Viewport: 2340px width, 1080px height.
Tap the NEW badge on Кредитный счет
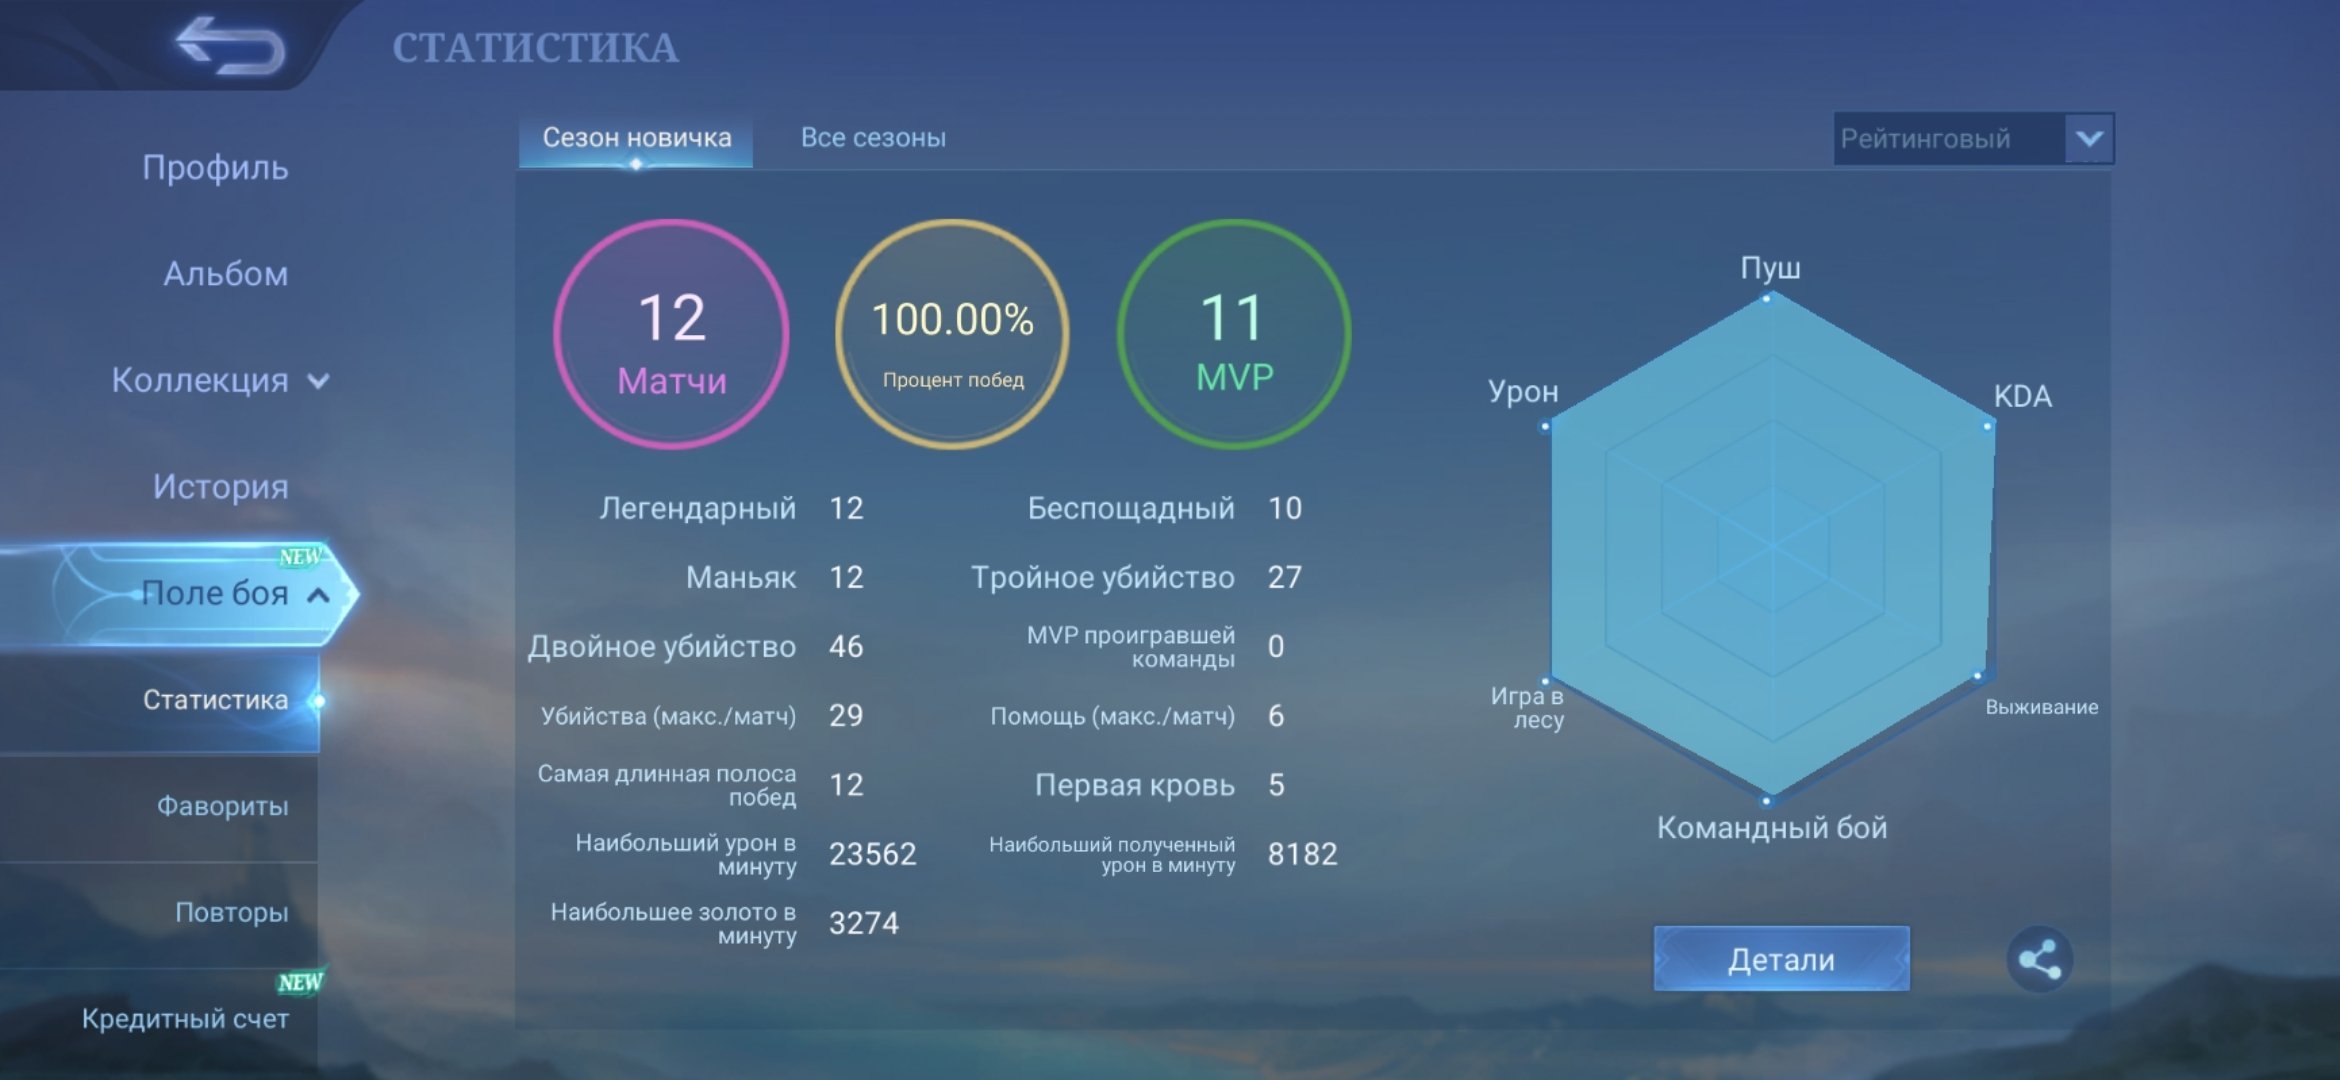[x=300, y=982]
